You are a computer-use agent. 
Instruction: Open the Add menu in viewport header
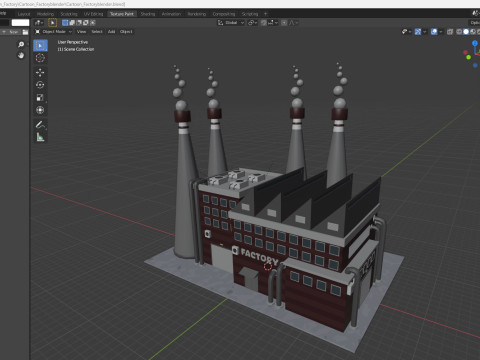tap(111, 32)
